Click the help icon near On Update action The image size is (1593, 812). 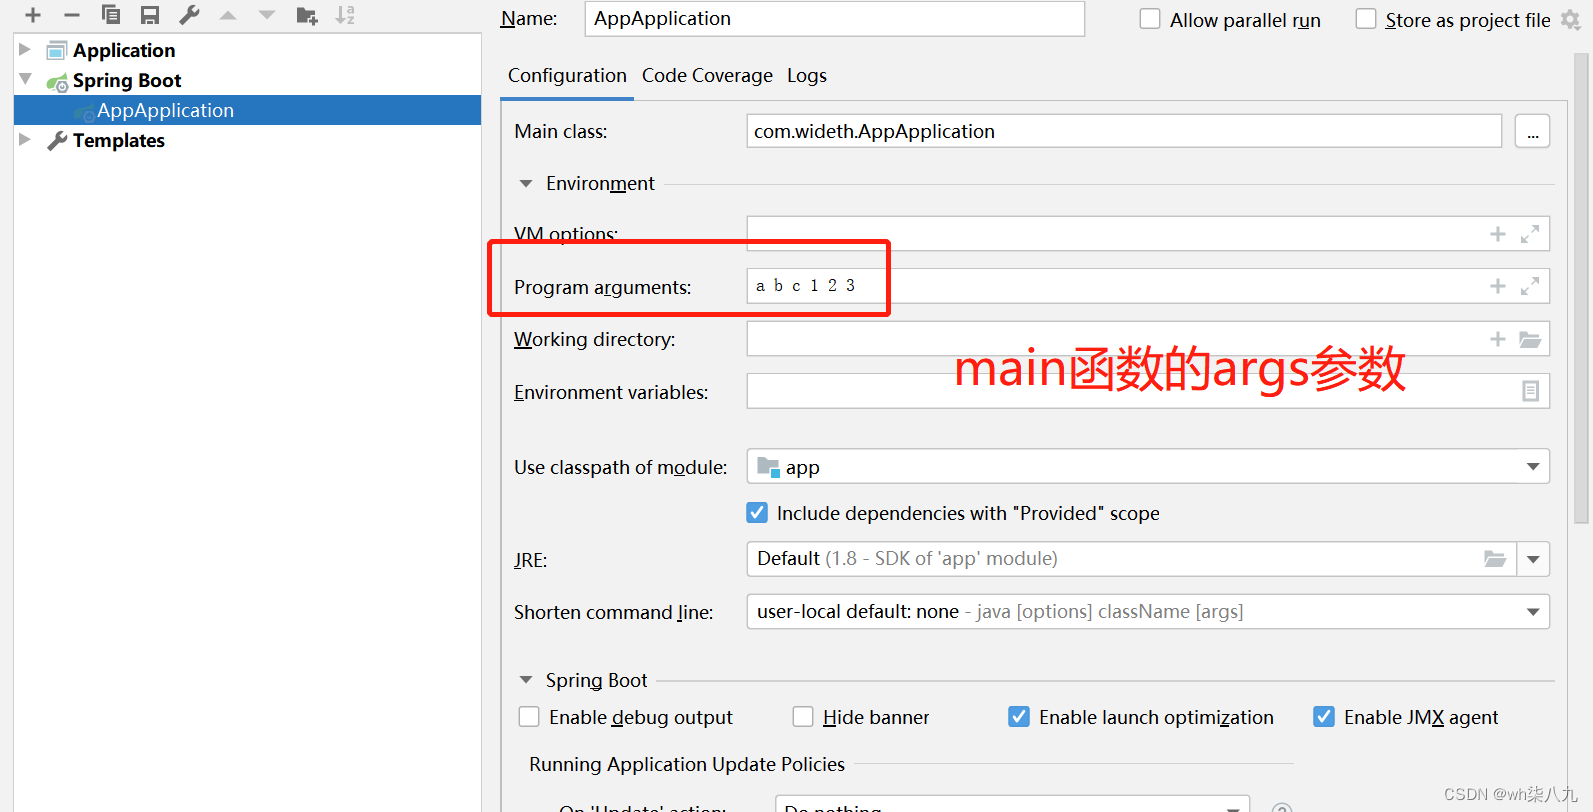tap(1282, 807)
